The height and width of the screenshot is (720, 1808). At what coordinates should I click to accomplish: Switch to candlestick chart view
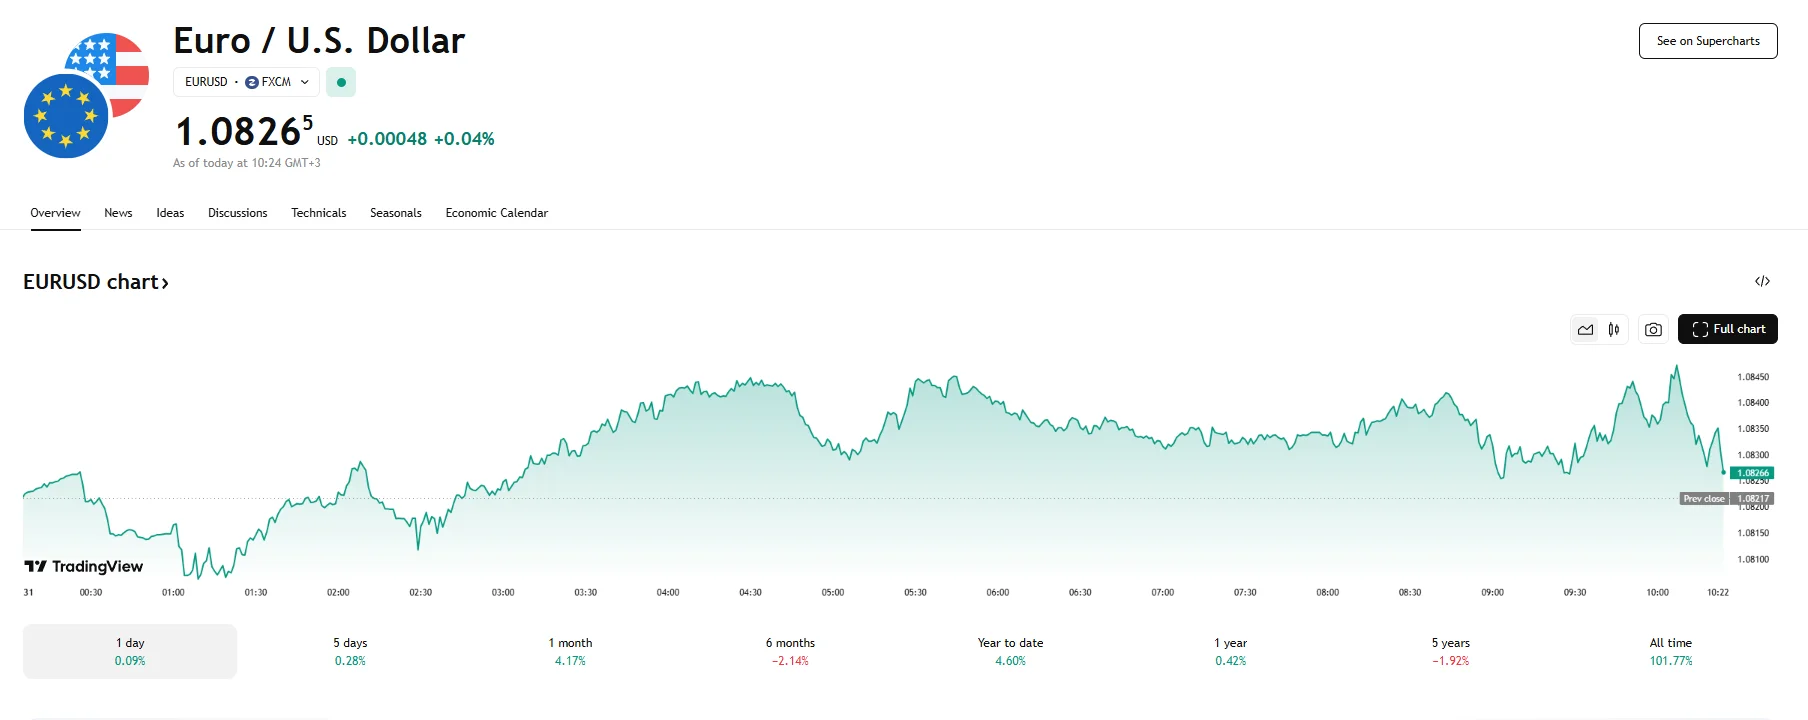[x=1614, y=329]
